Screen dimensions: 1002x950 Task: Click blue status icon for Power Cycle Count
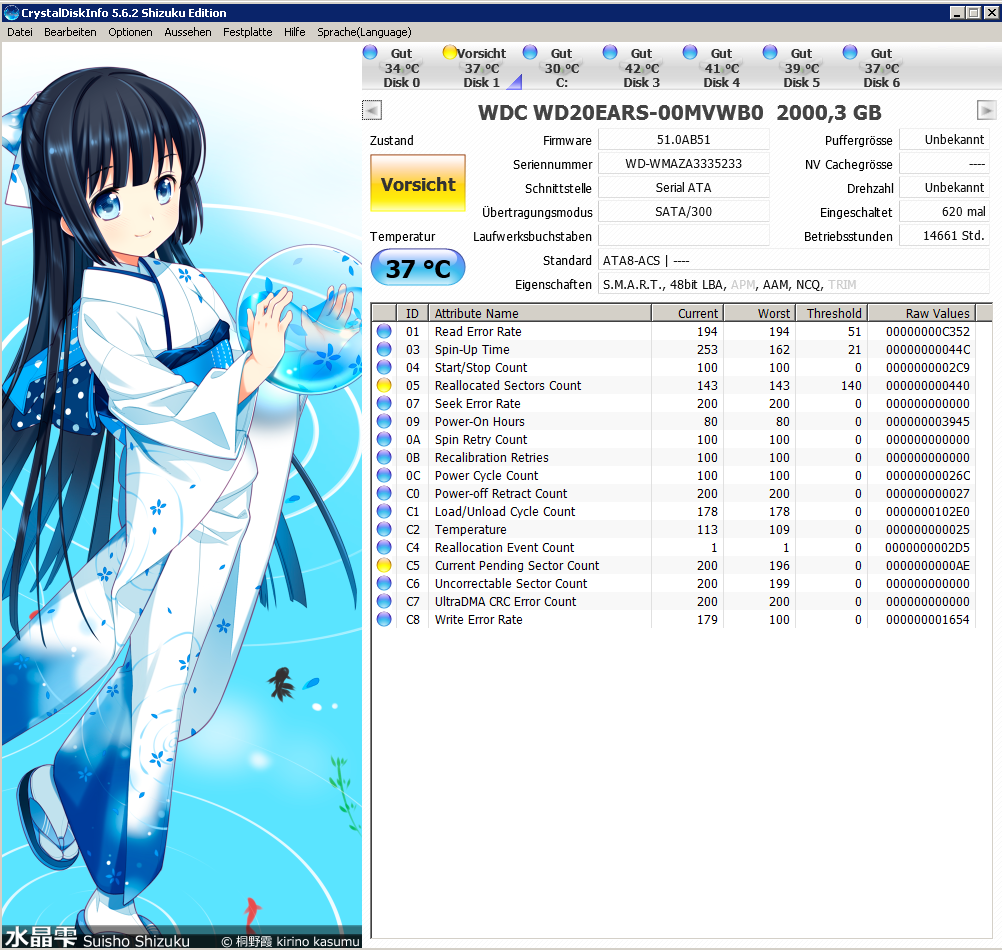pos(383,475)
